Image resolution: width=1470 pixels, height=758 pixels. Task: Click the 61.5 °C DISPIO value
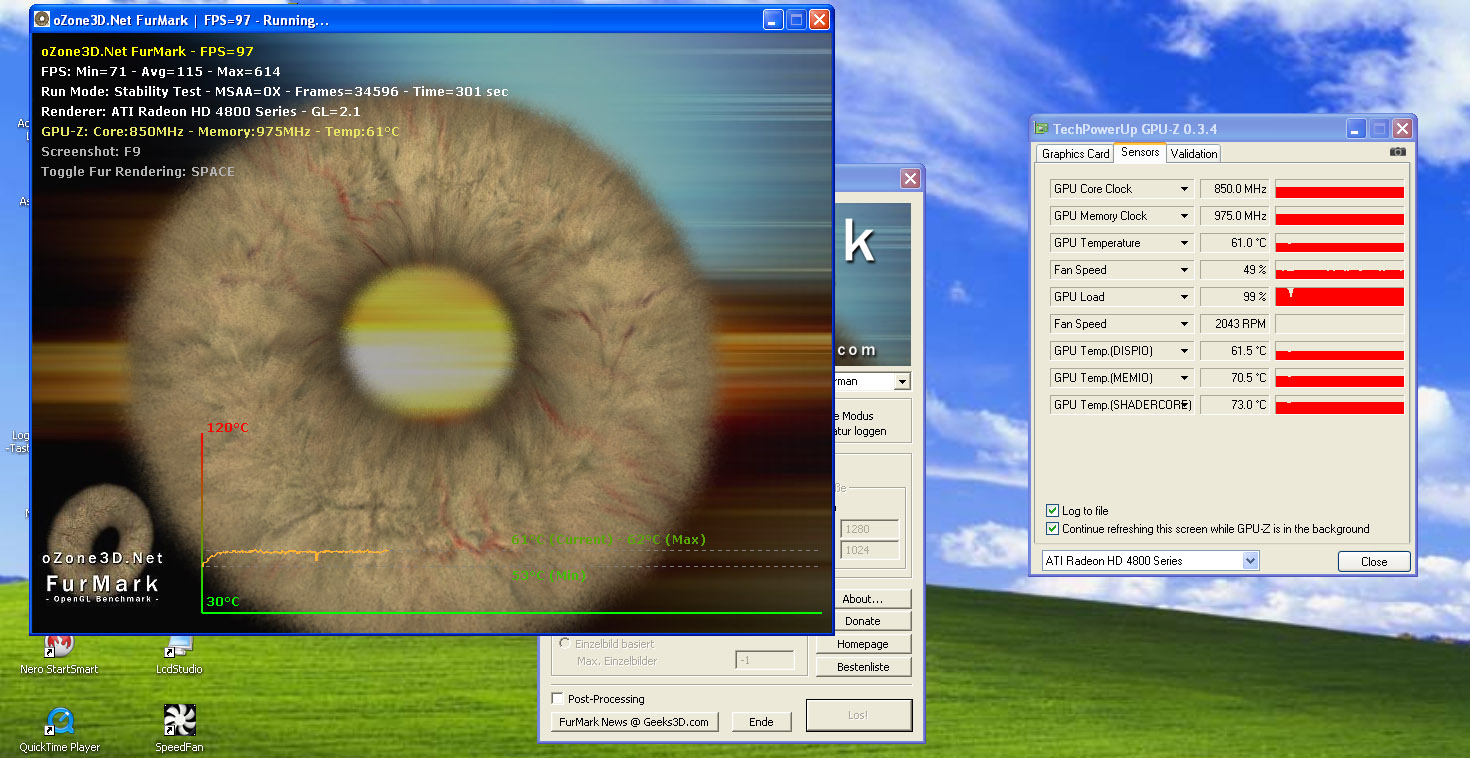pyautogui.click(x=1234, y=351)
